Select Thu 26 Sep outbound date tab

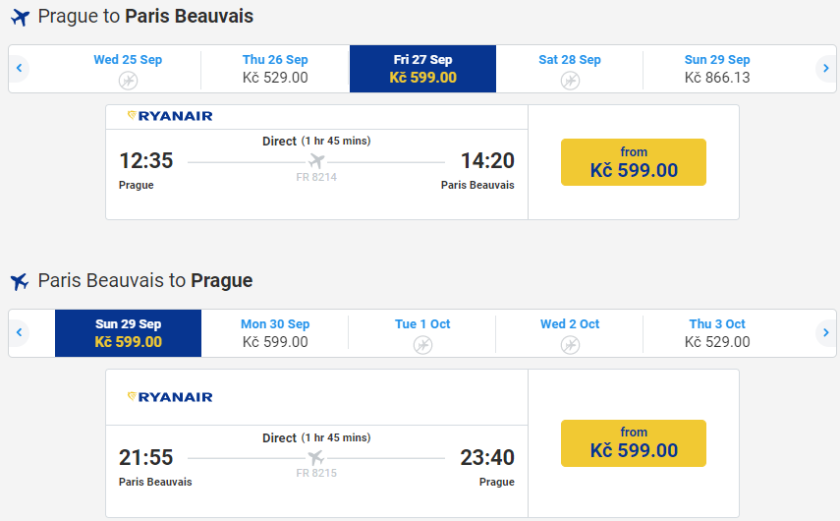coord(275,68)
